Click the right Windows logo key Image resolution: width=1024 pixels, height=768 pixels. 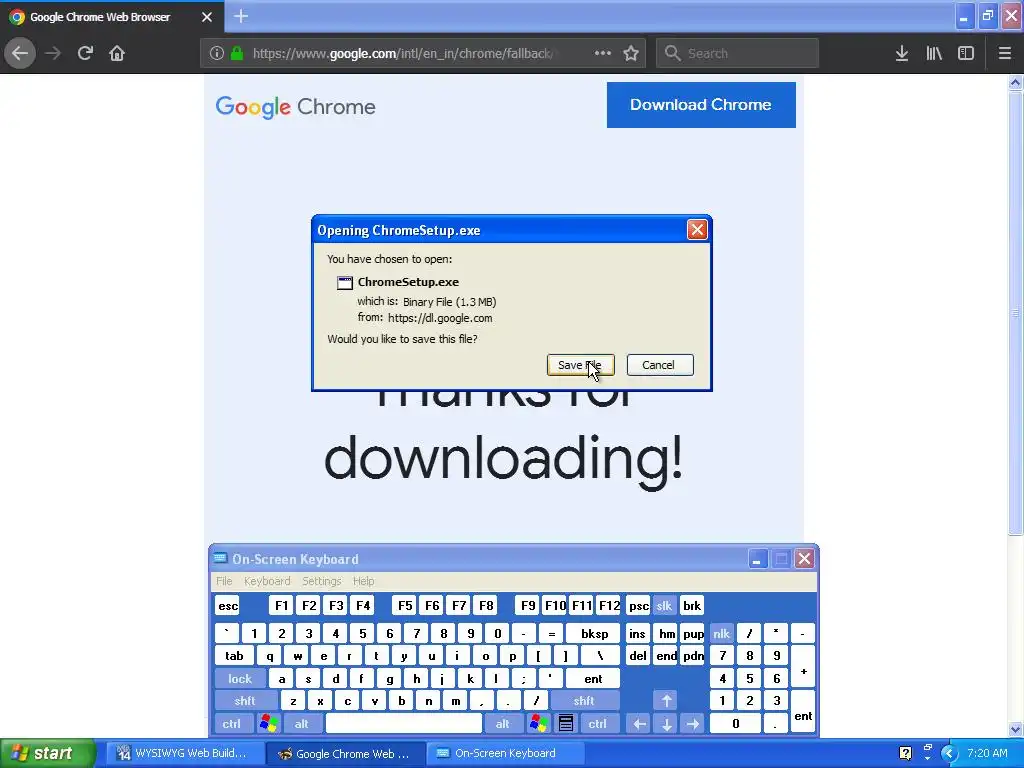coord(539,724)
